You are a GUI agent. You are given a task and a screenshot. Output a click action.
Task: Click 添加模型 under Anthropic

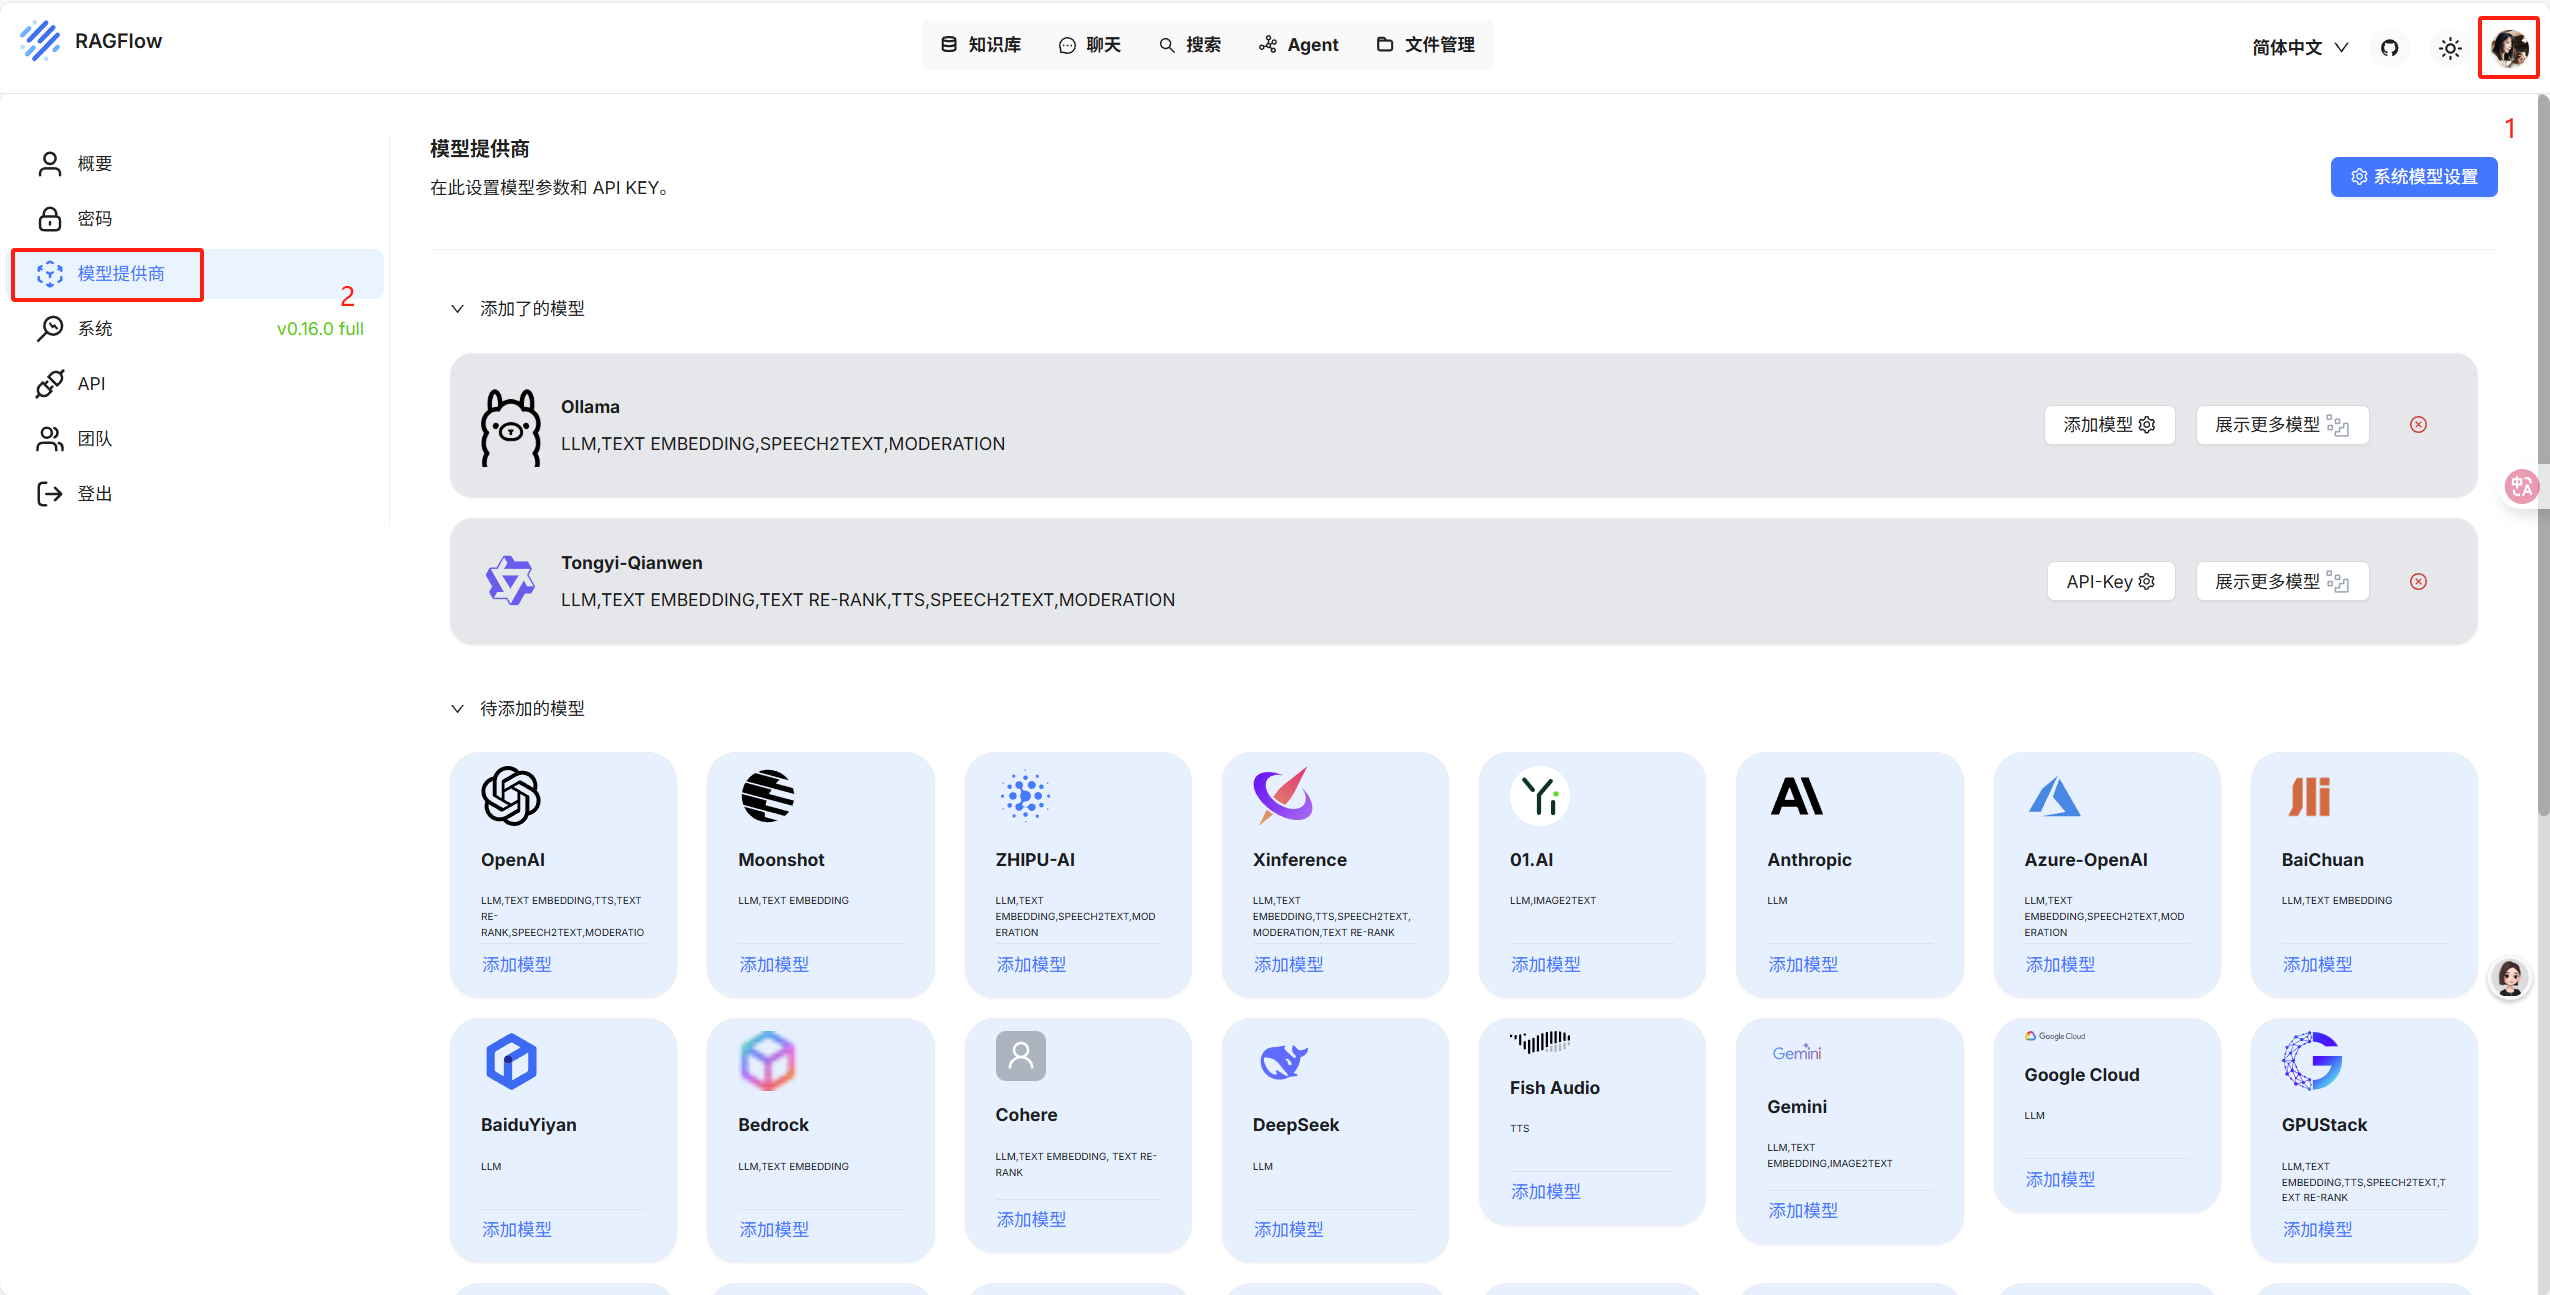coord(1802,965)
